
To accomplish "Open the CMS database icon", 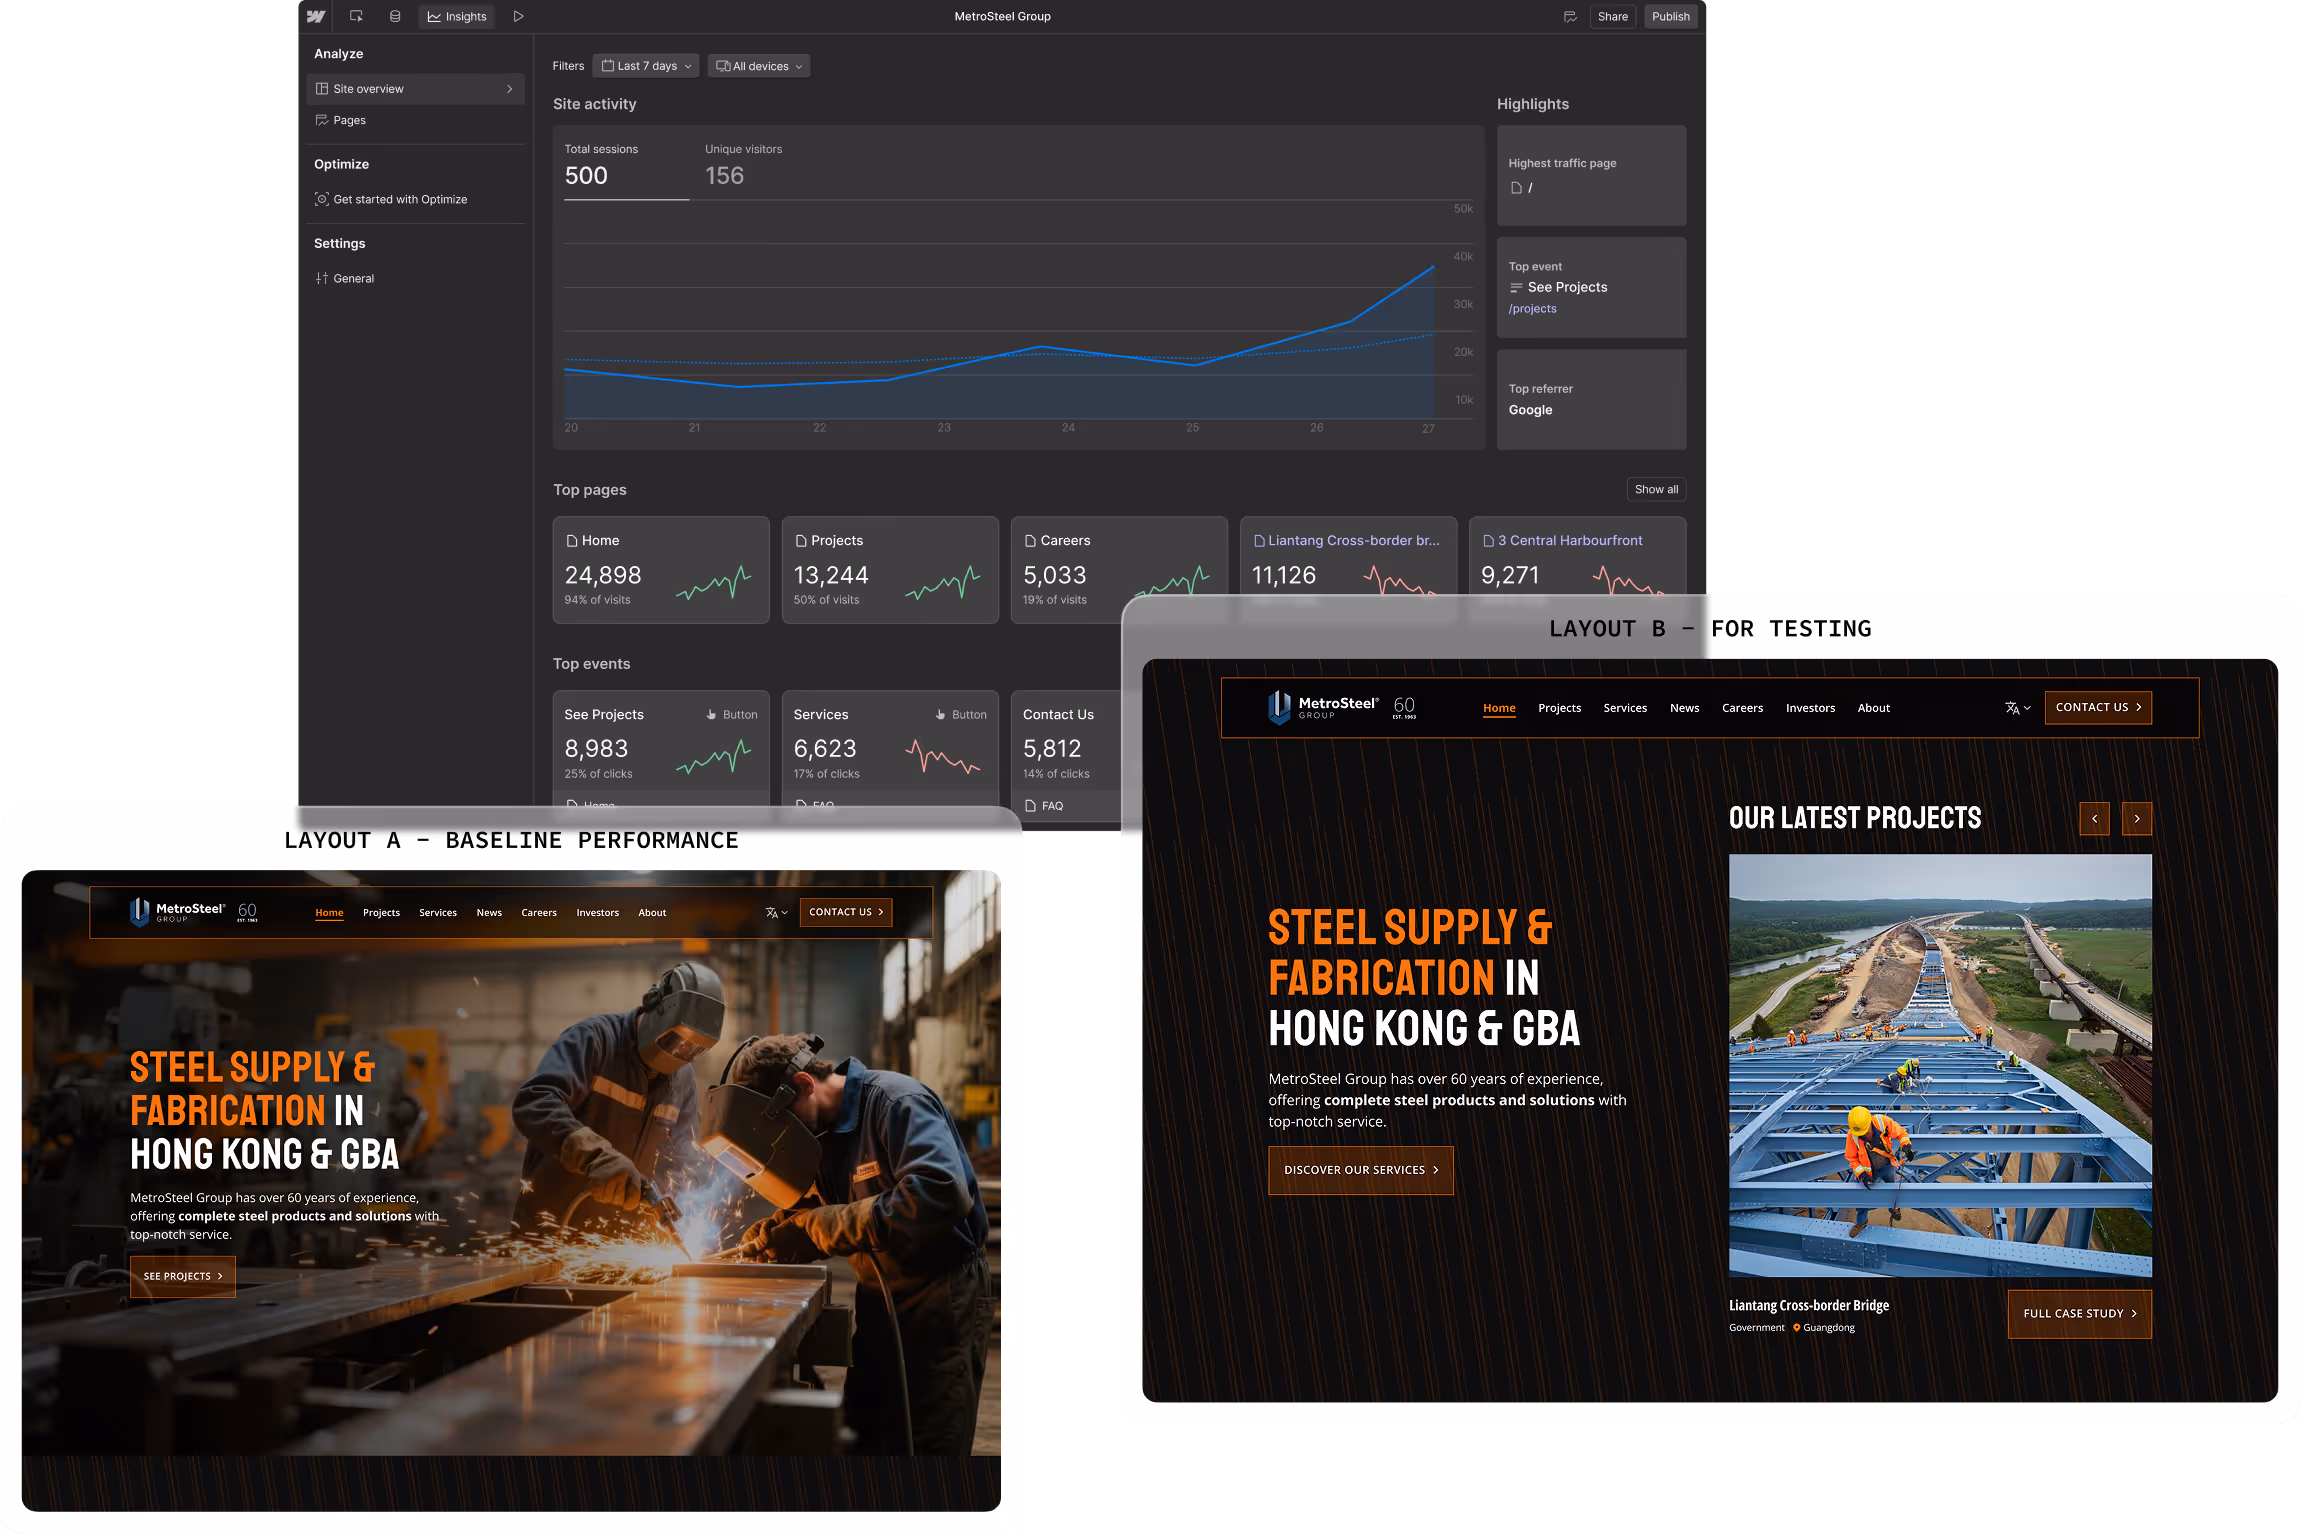I will coord(395,16).
